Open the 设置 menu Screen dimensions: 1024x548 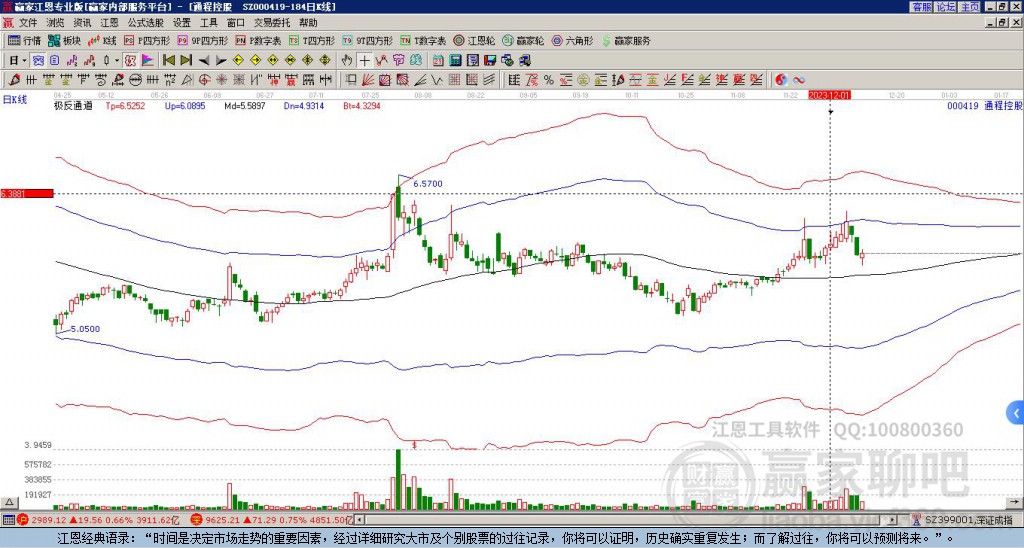[182, 23]
